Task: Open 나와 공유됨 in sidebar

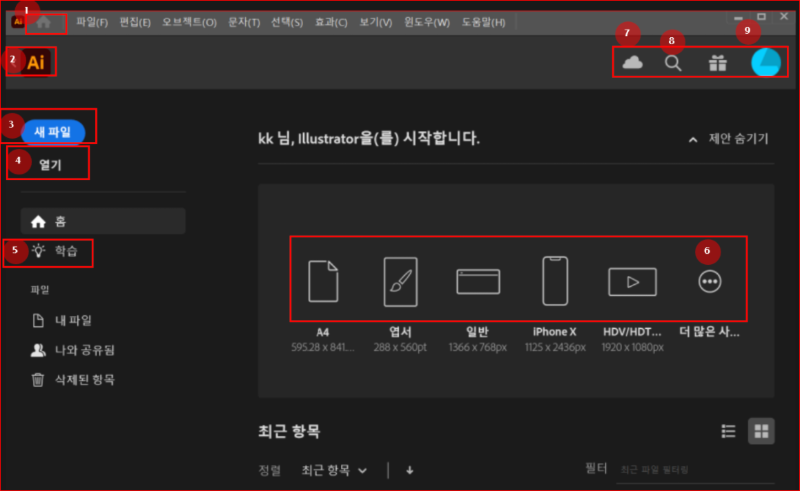Action: click(73, 350)
